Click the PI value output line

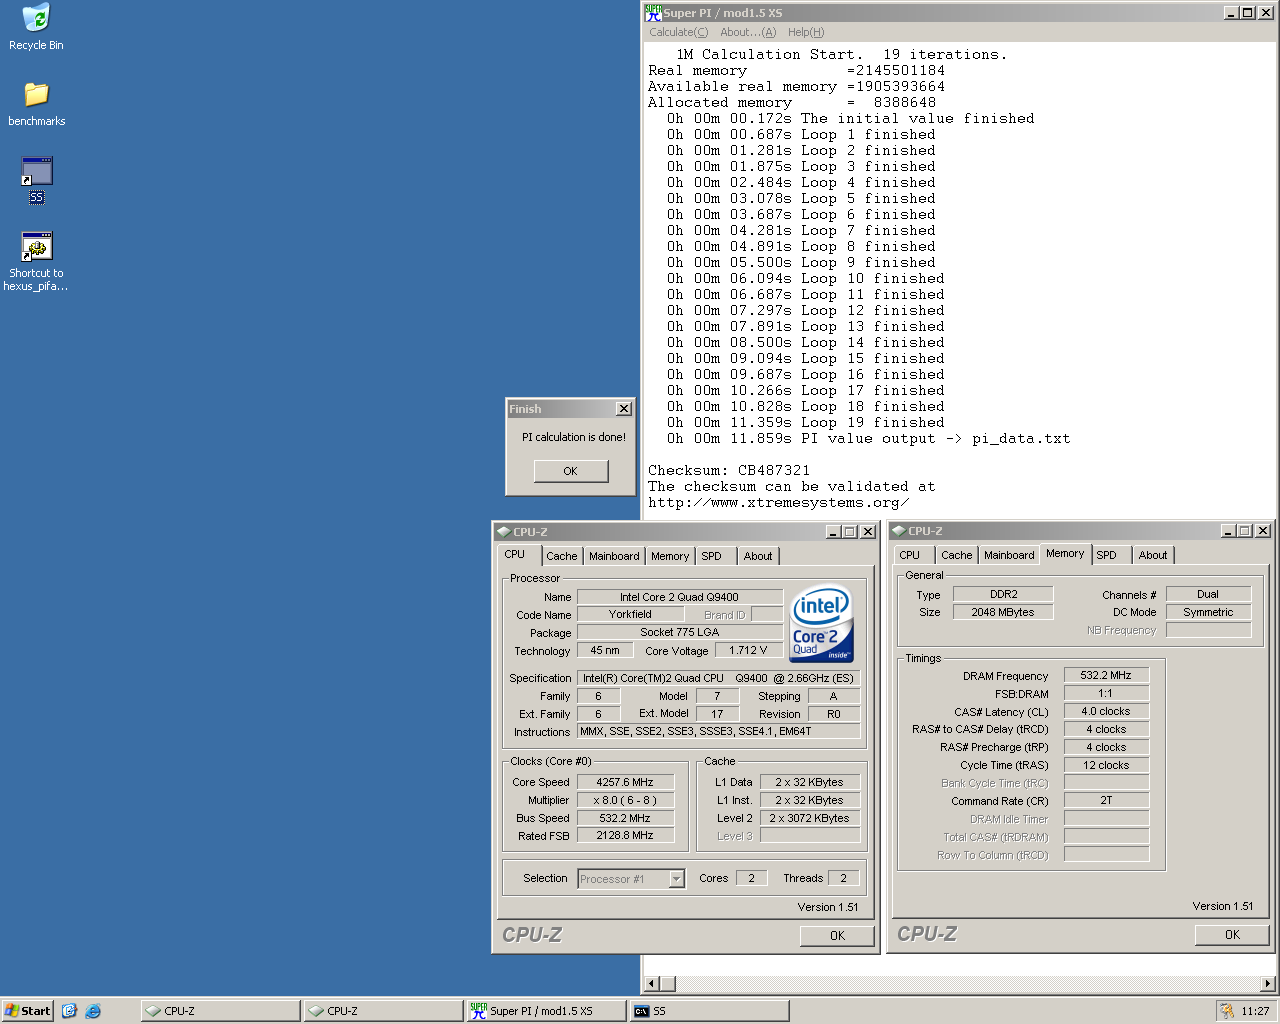(x=868, y=439)
